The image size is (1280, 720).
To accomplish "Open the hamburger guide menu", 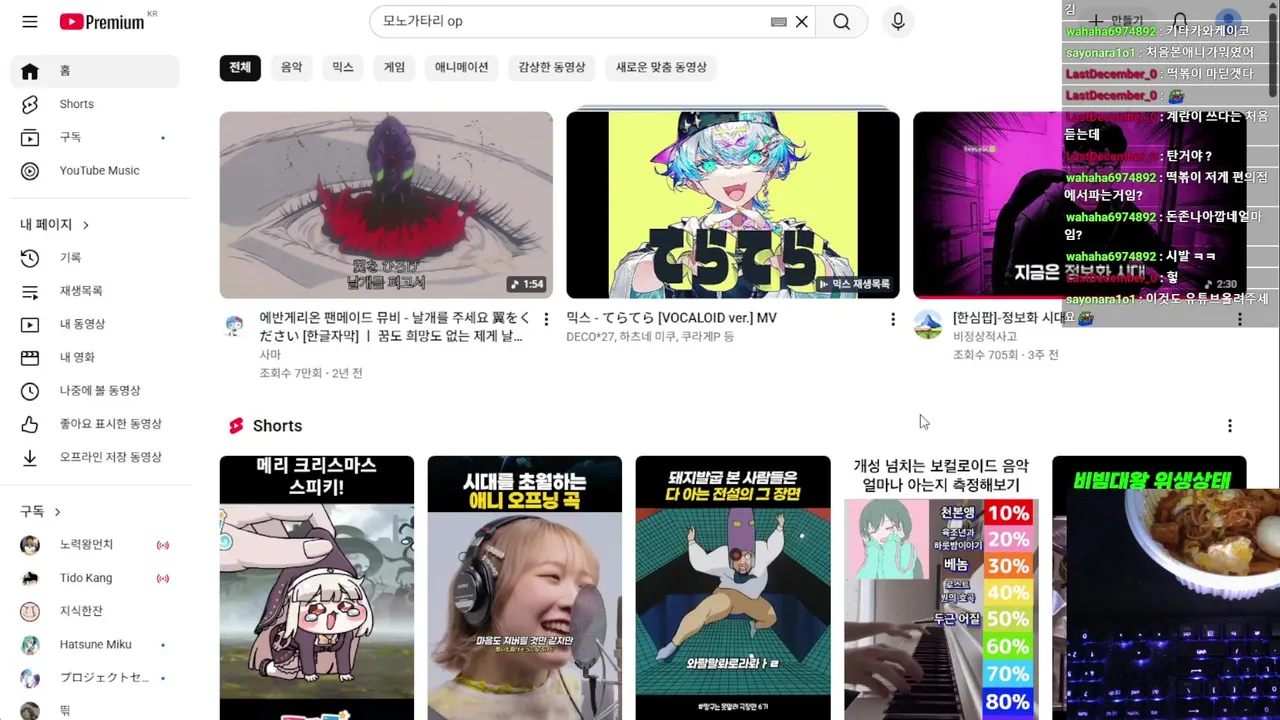I will tap(30, 21).
